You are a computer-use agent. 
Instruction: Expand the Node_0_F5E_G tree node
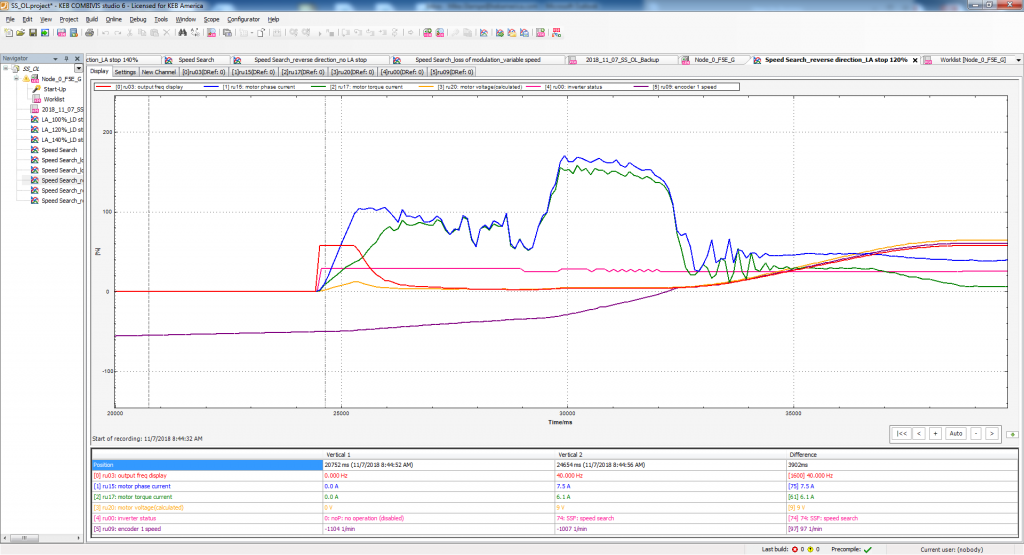click(x=16, y=78)
